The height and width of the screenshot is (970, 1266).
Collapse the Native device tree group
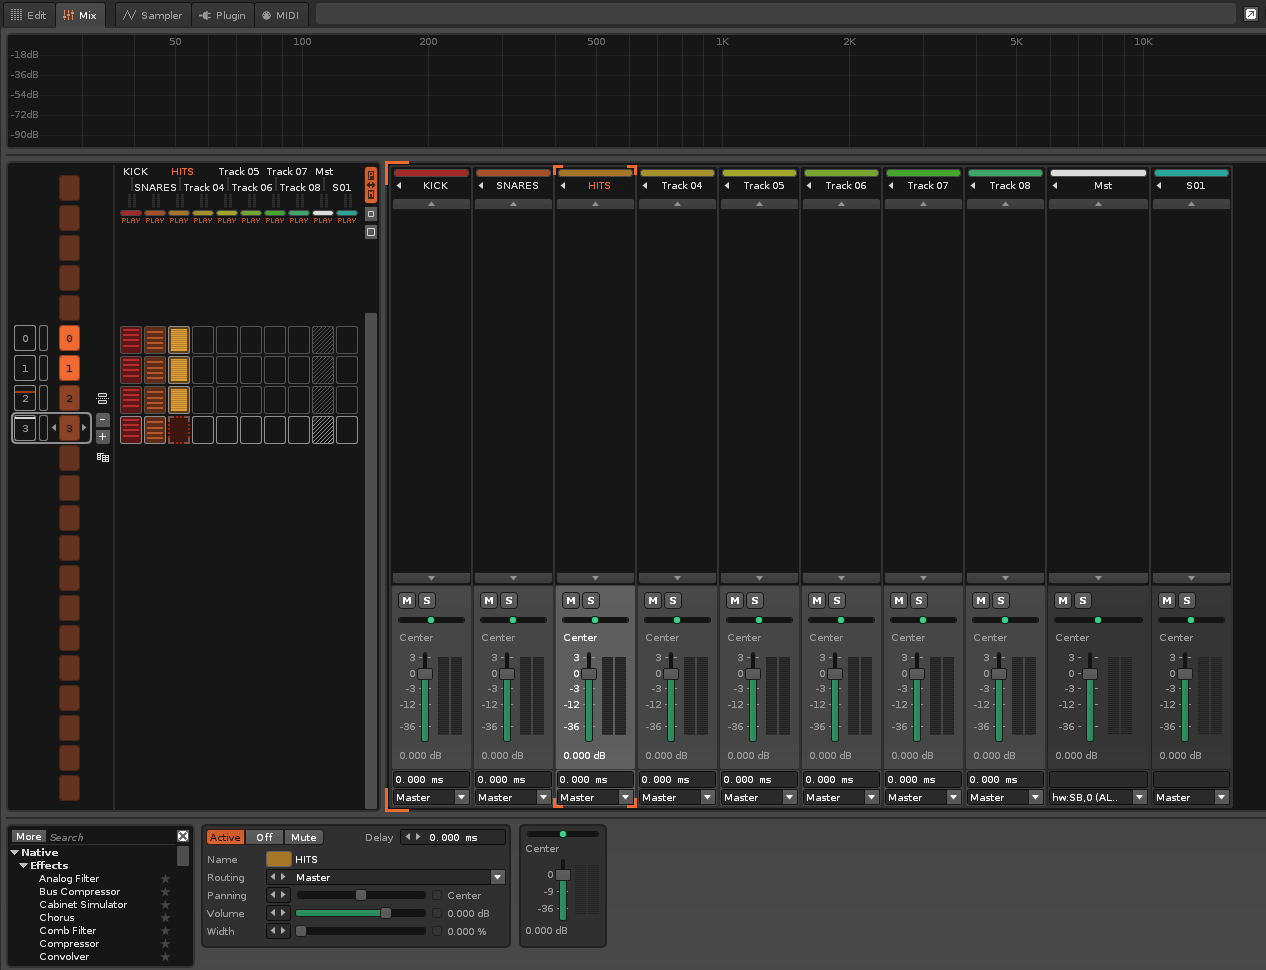tap(15, 853)
